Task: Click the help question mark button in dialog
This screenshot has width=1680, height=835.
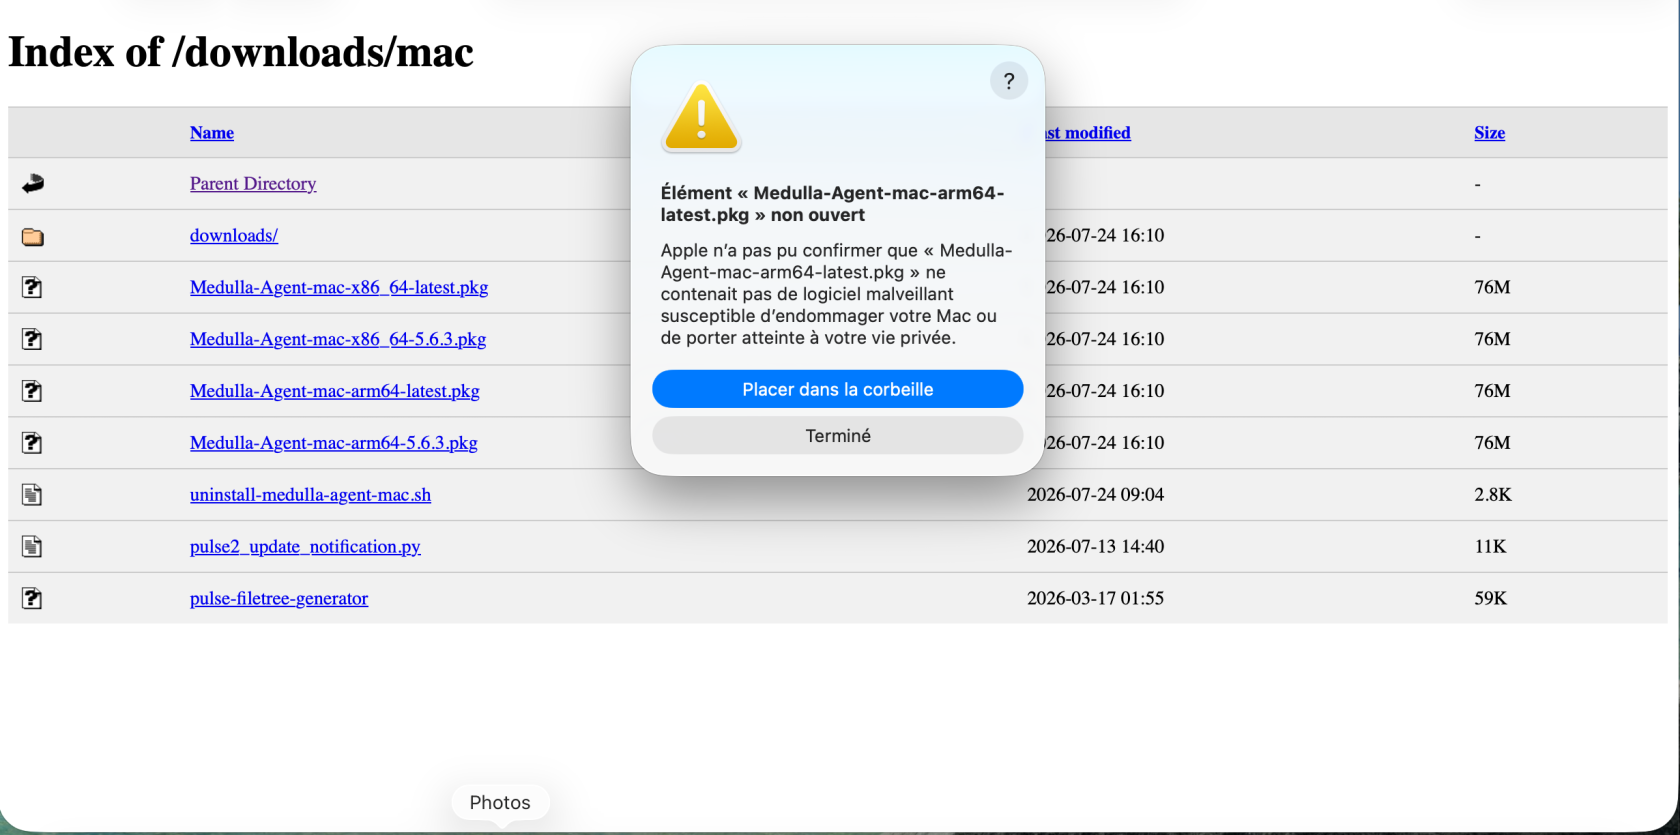Action: coord(1008,81)
